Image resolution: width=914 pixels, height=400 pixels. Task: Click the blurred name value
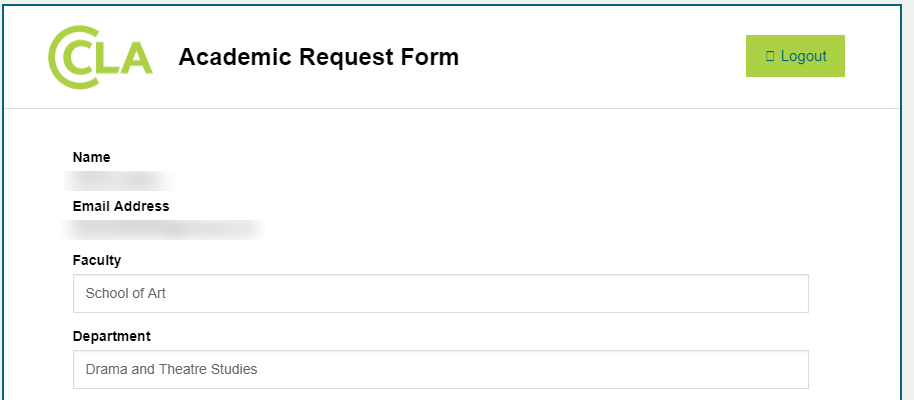point(120,181)
